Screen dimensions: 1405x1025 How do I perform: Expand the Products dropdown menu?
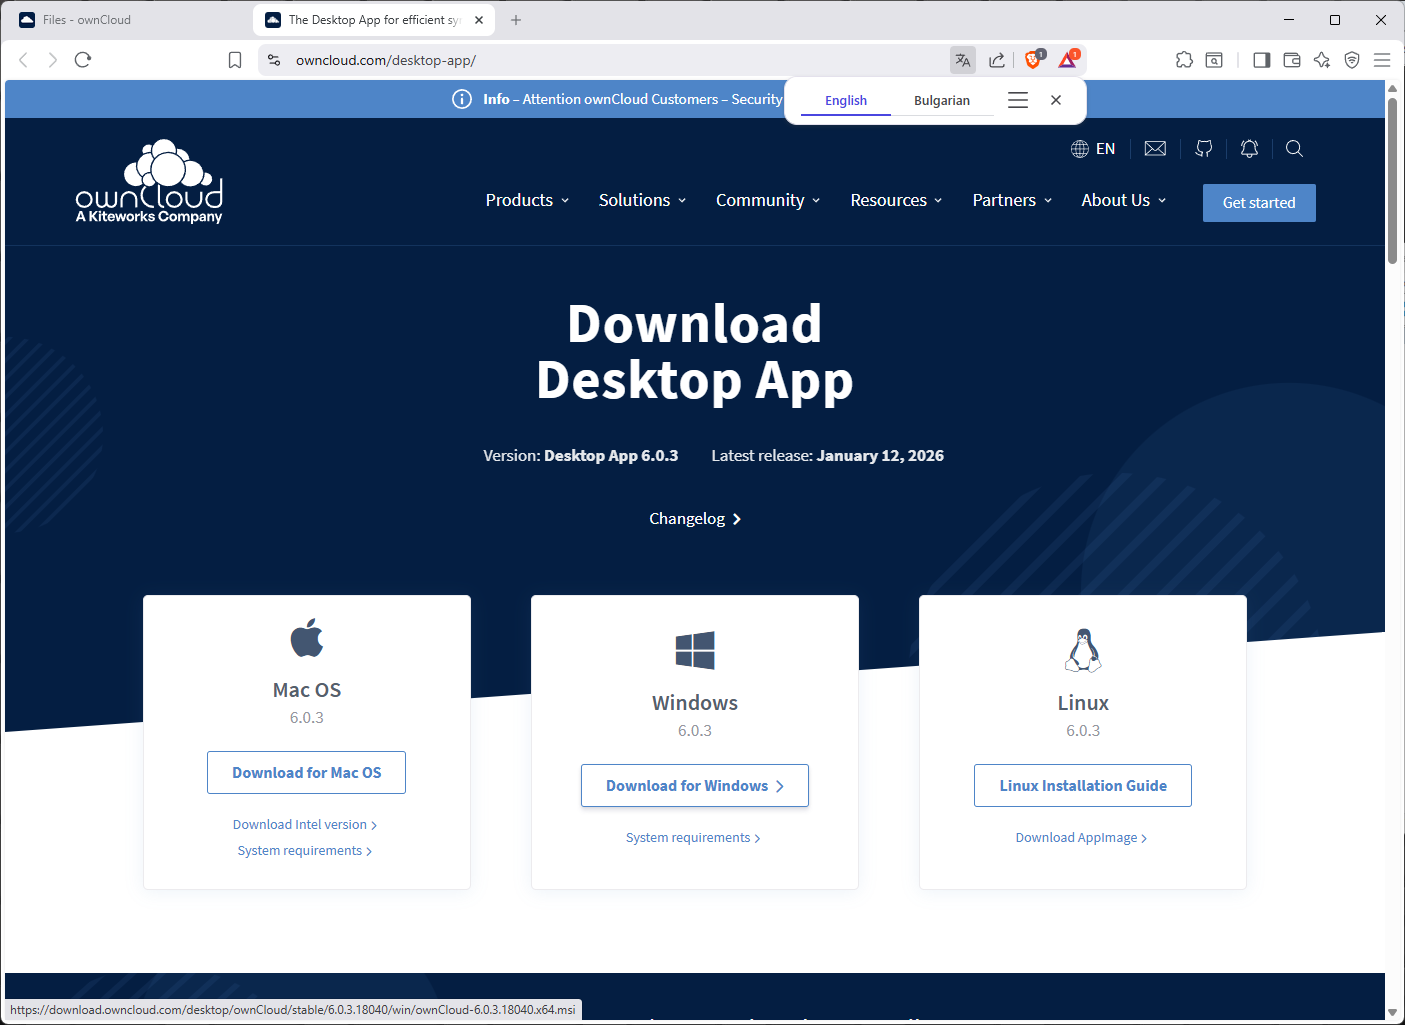coord(527,200)
